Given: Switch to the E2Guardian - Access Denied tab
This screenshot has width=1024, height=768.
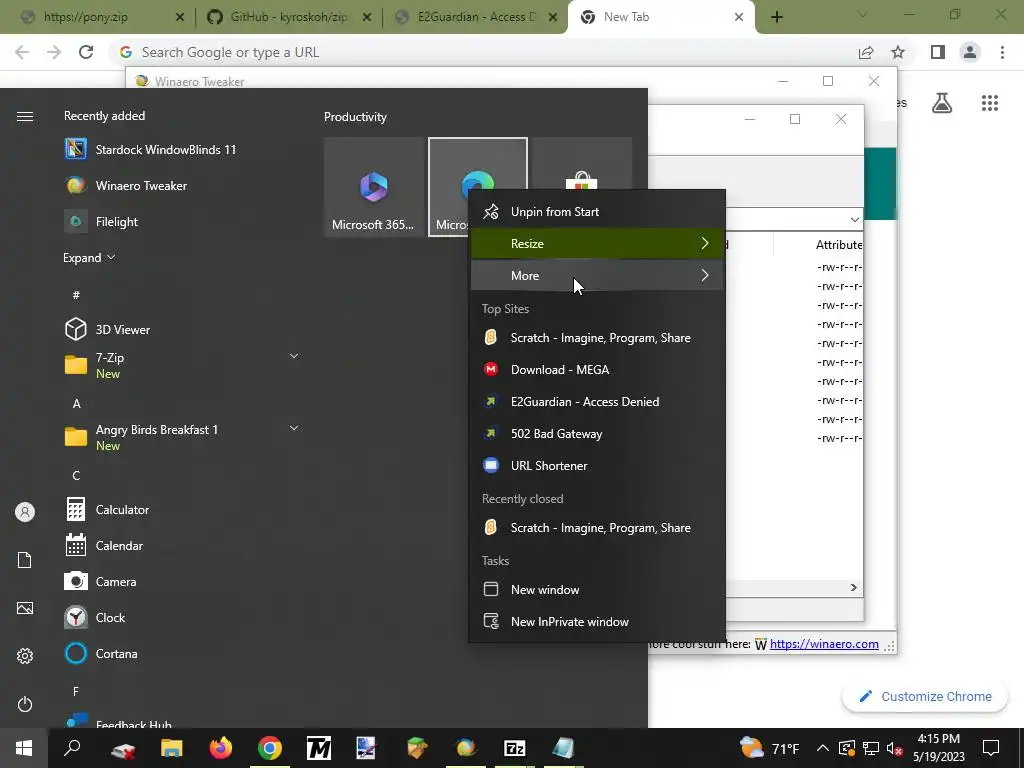Looking at the screenshot, I should point(475,17).
